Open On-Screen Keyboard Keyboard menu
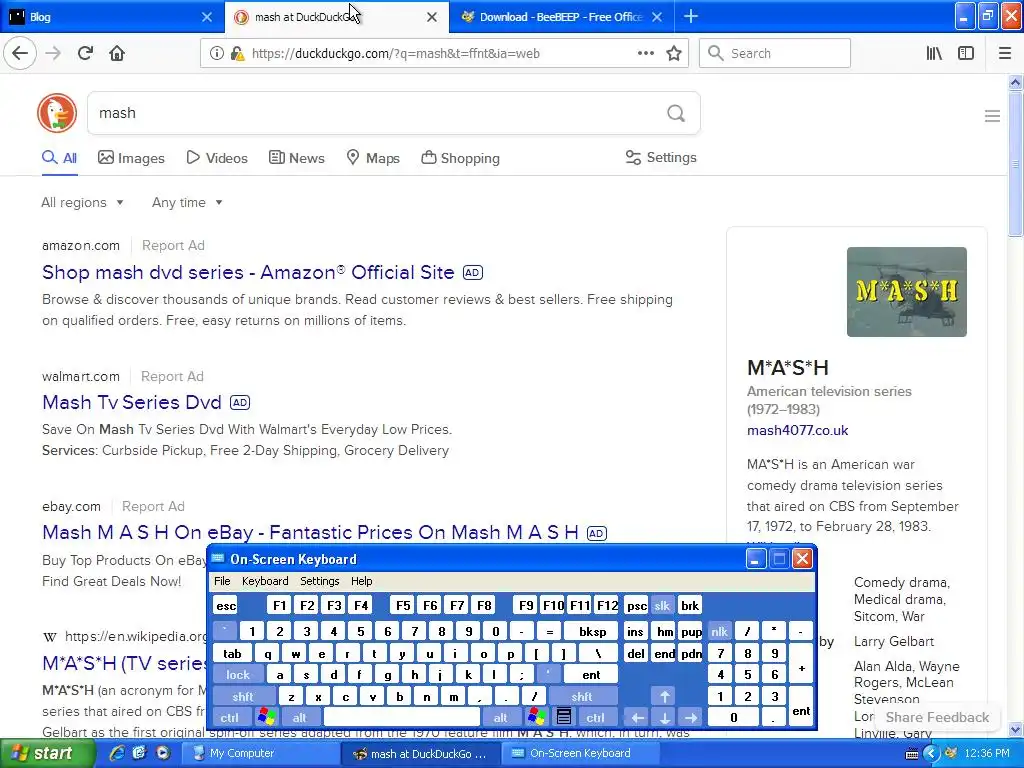 264,581
